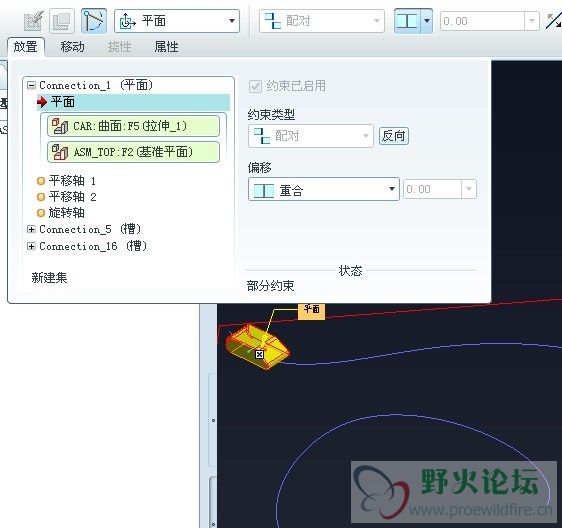Screen dimensions: 562x528
Task: Switch to the 移动 tab
Action: pyautogui.click(x=72, y=47)
